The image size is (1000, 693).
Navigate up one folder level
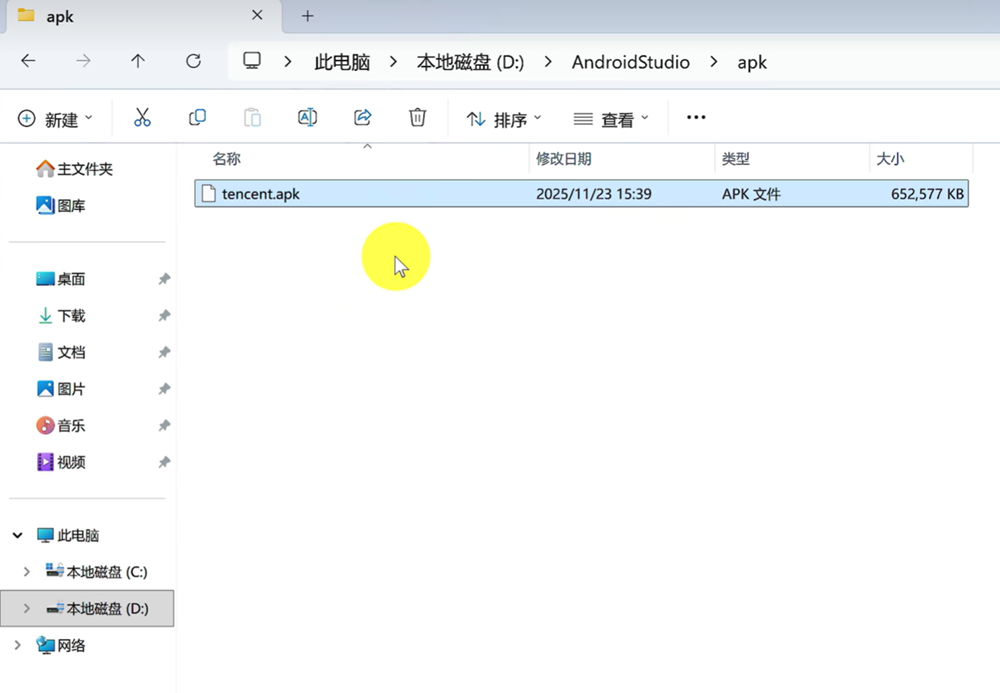138,61
